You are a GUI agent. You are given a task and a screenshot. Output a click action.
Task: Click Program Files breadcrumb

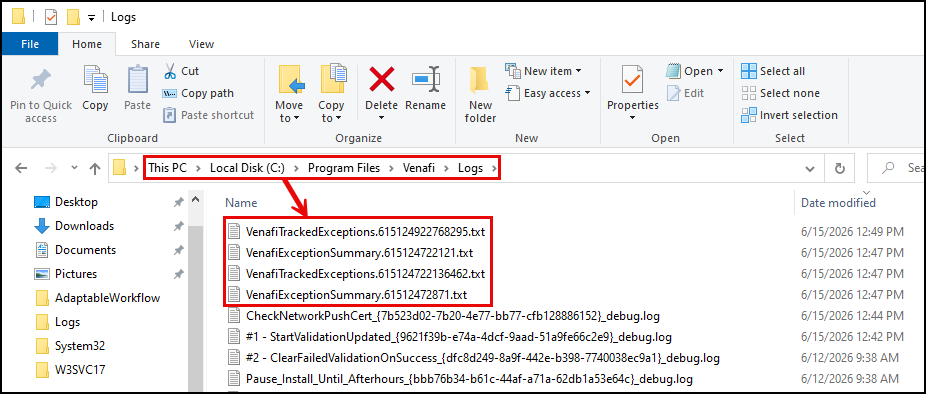pyautogui.click(x=344, y=168)
